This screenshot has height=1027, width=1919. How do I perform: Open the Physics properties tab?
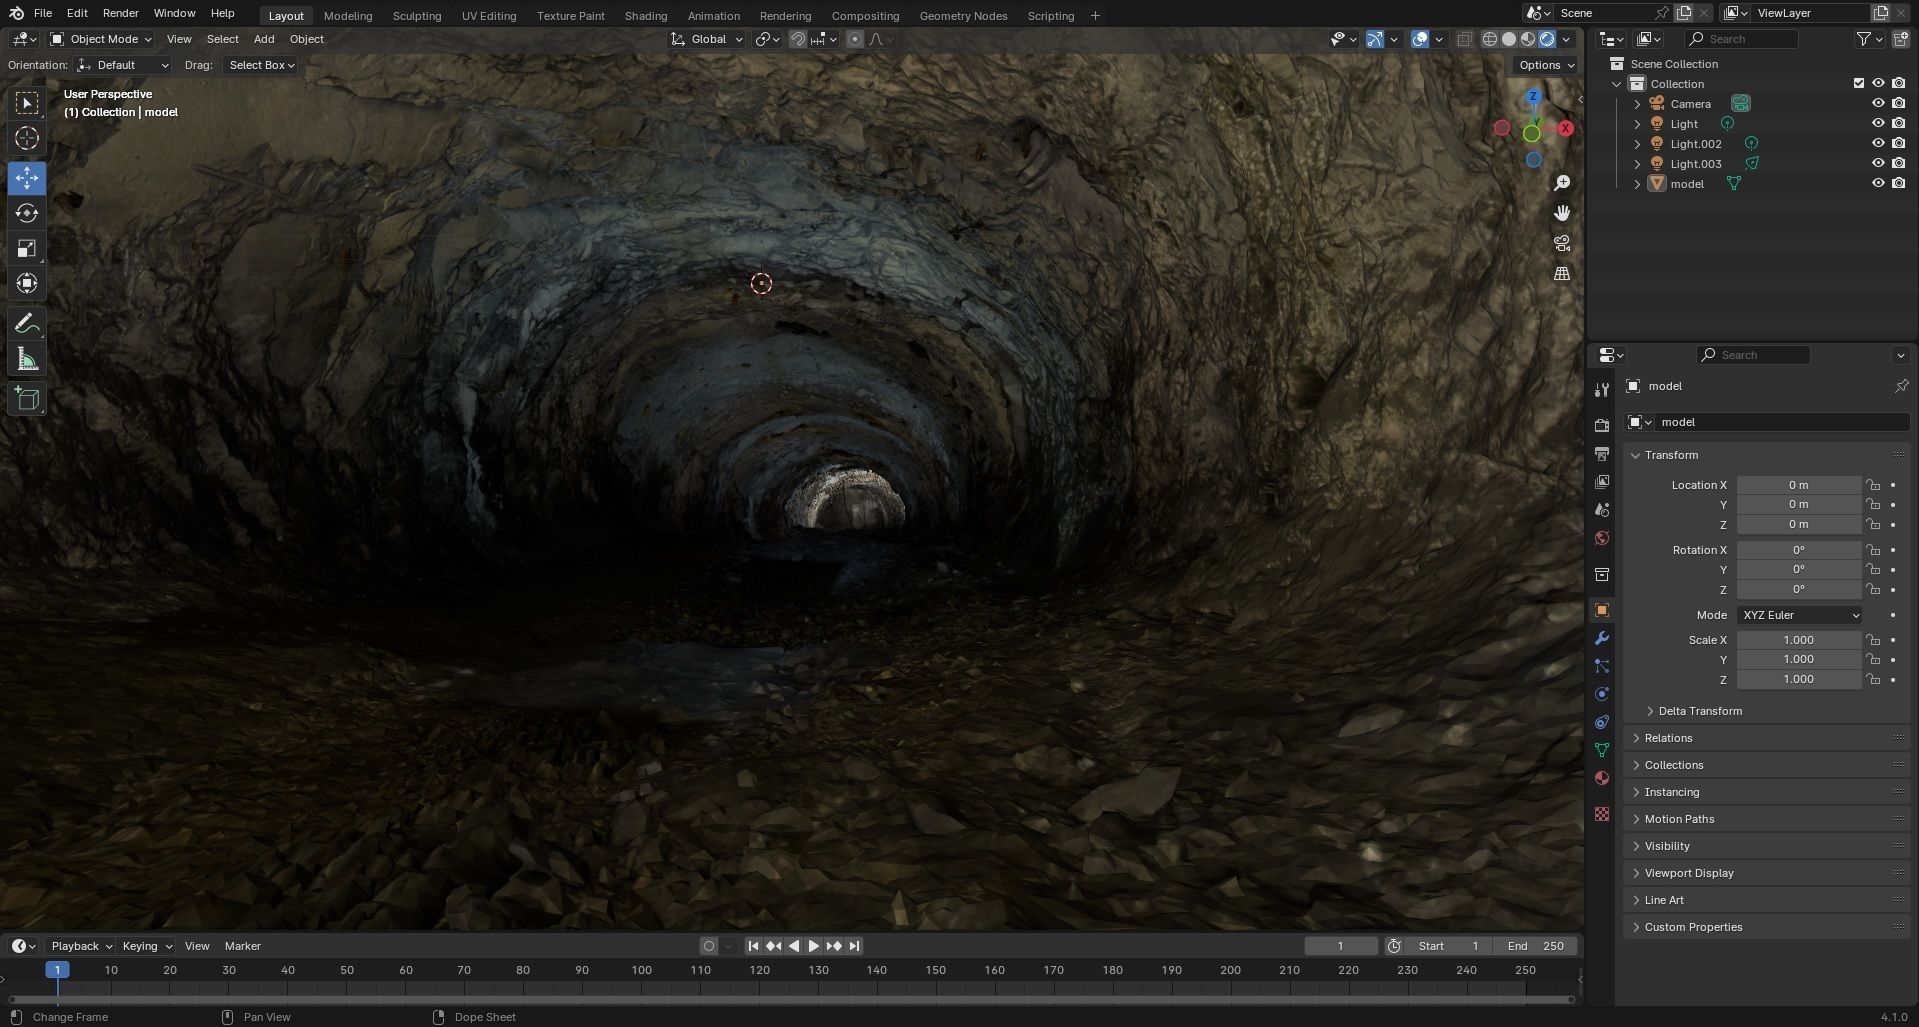1602,694
